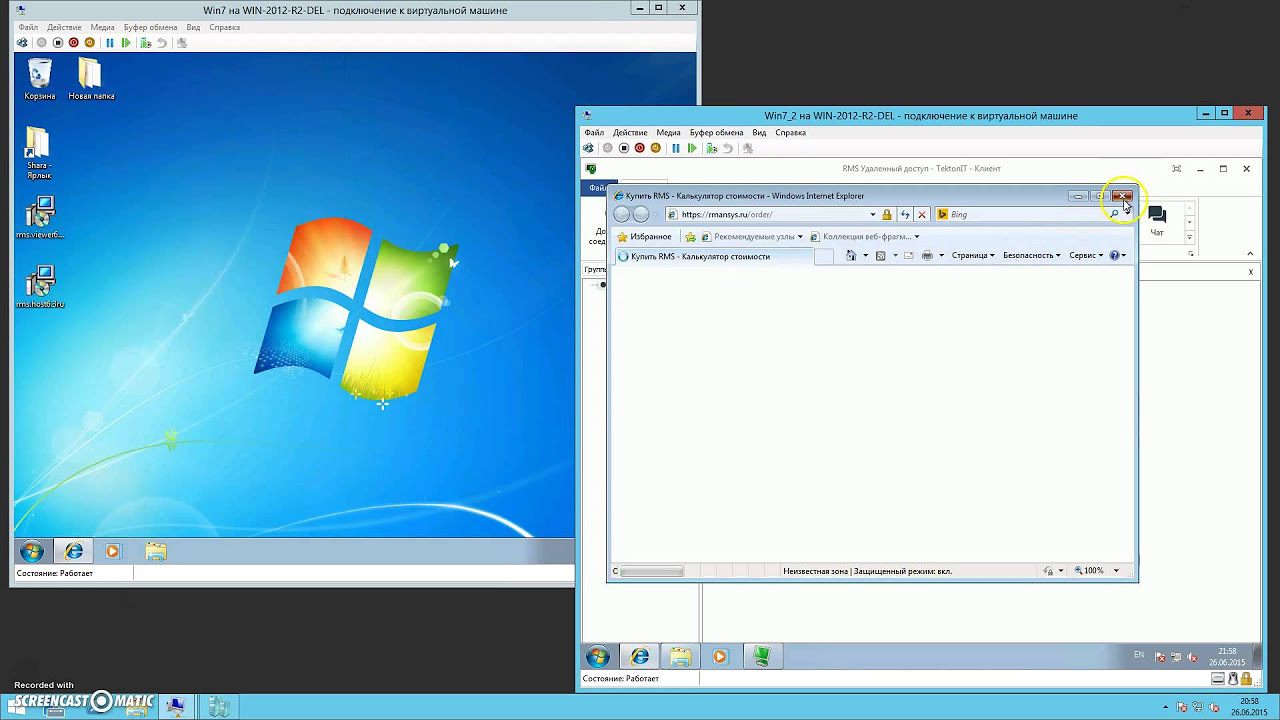The height and width of the screenshot is (720, 1280).
Task: Select rms.host installer icon on desktop
Action: pyautogui.click(x=40, y=287)
